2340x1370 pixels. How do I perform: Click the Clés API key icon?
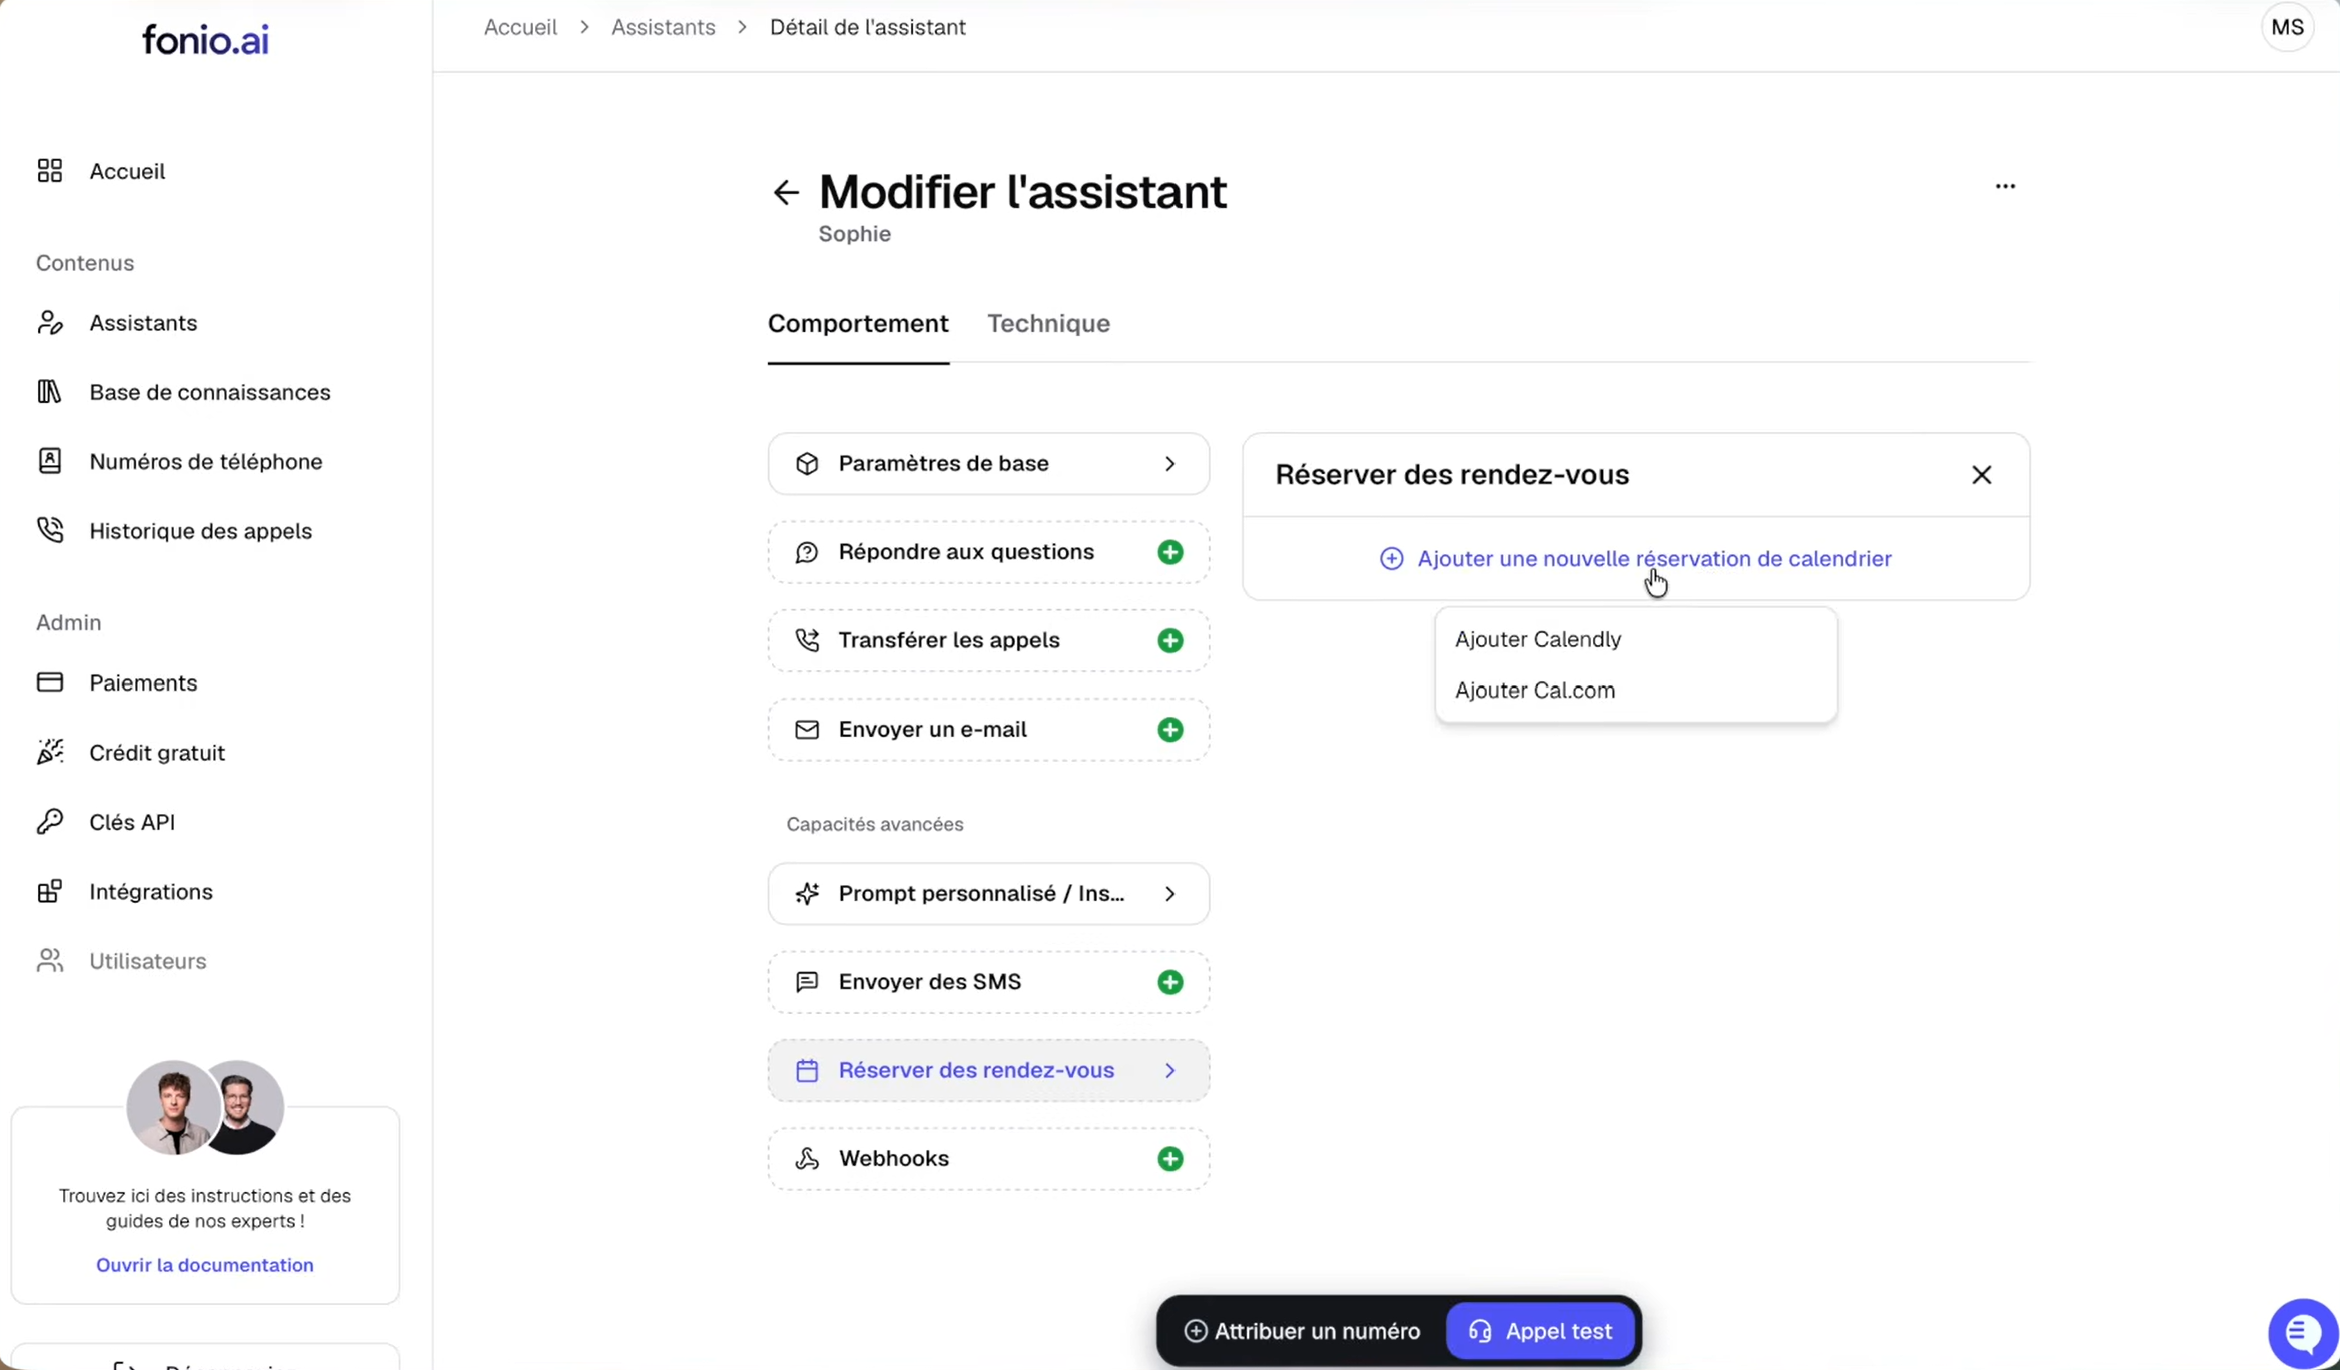(50, 821)
